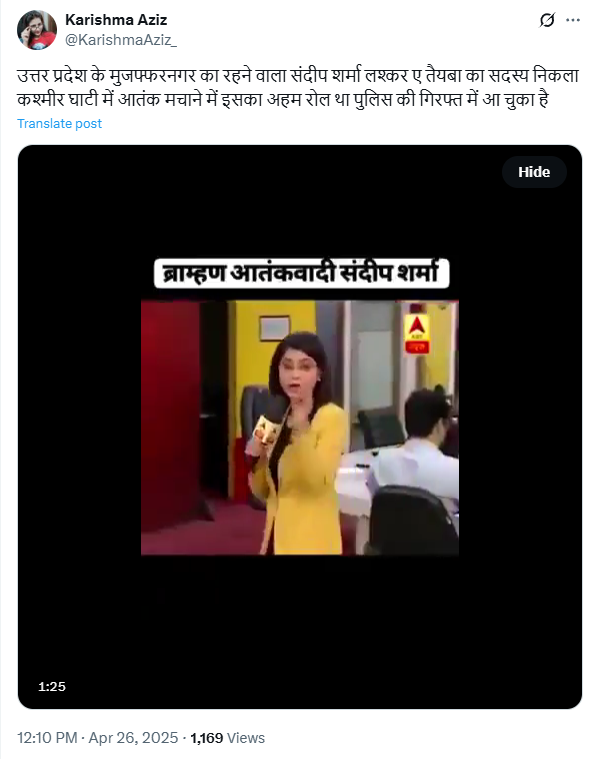Click the ABP News logo in the video
The height and width of the screenshot is (759, 597).
(417, 334)
